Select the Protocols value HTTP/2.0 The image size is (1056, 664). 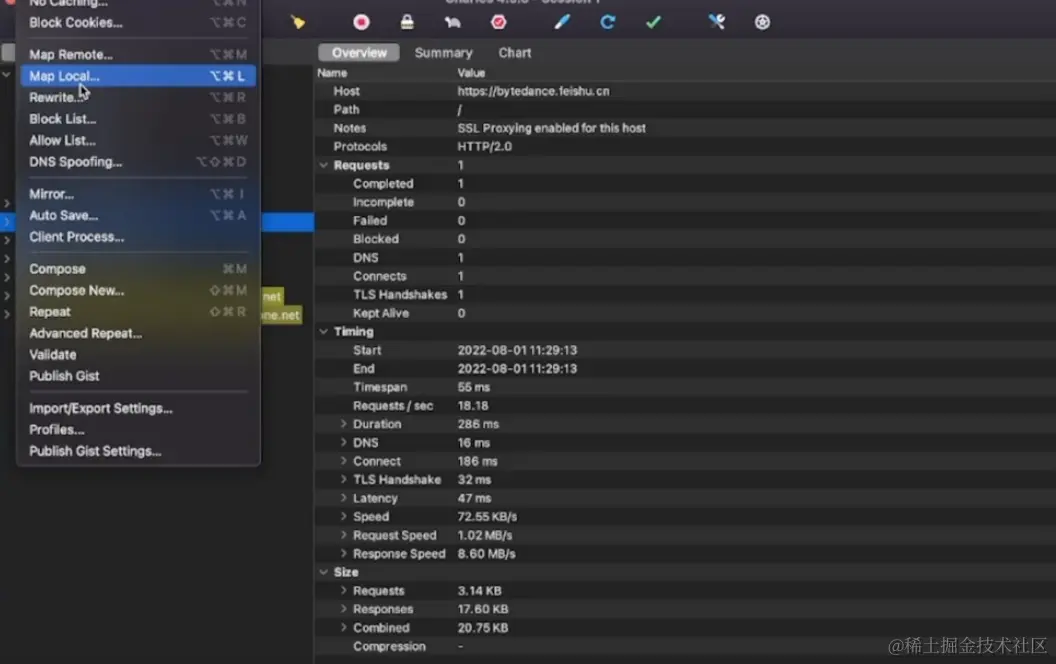pyautogui.click(x=485, y=146)
